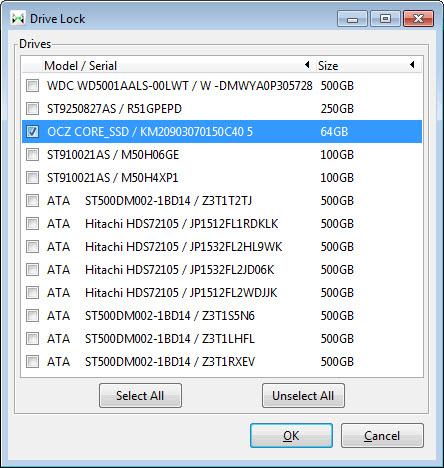
Task: Sort by the Model / Serial column header
Action: (80, 66)
